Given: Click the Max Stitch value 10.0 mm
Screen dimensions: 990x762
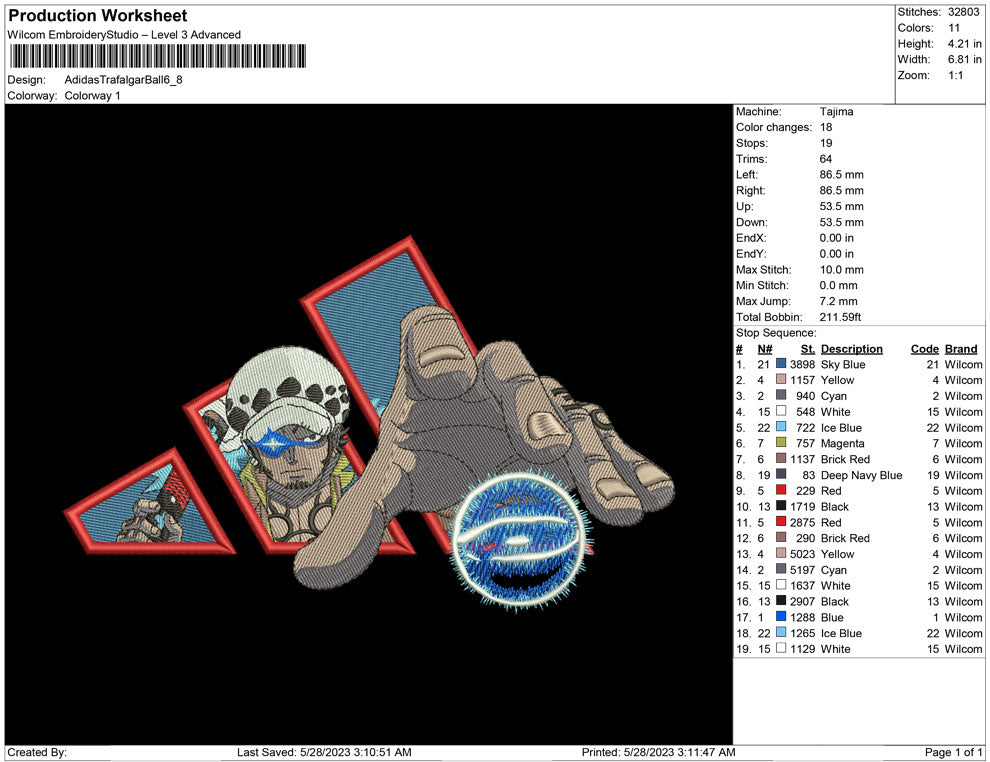Looking at the screenshot, I should (842, 270).
